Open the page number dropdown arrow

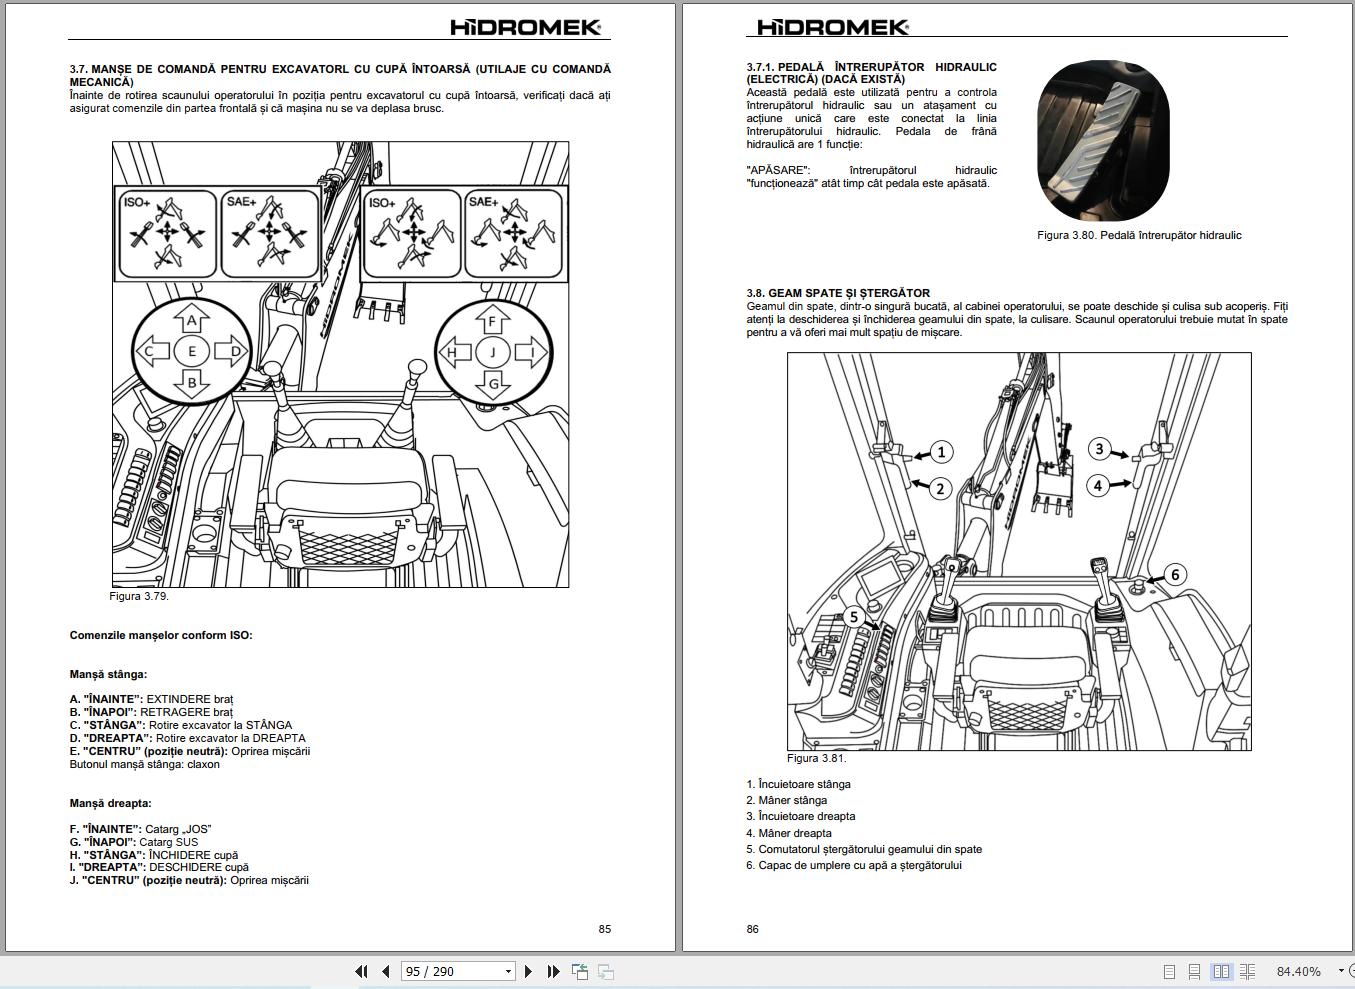pyautogui.click(x=508, y=971)
